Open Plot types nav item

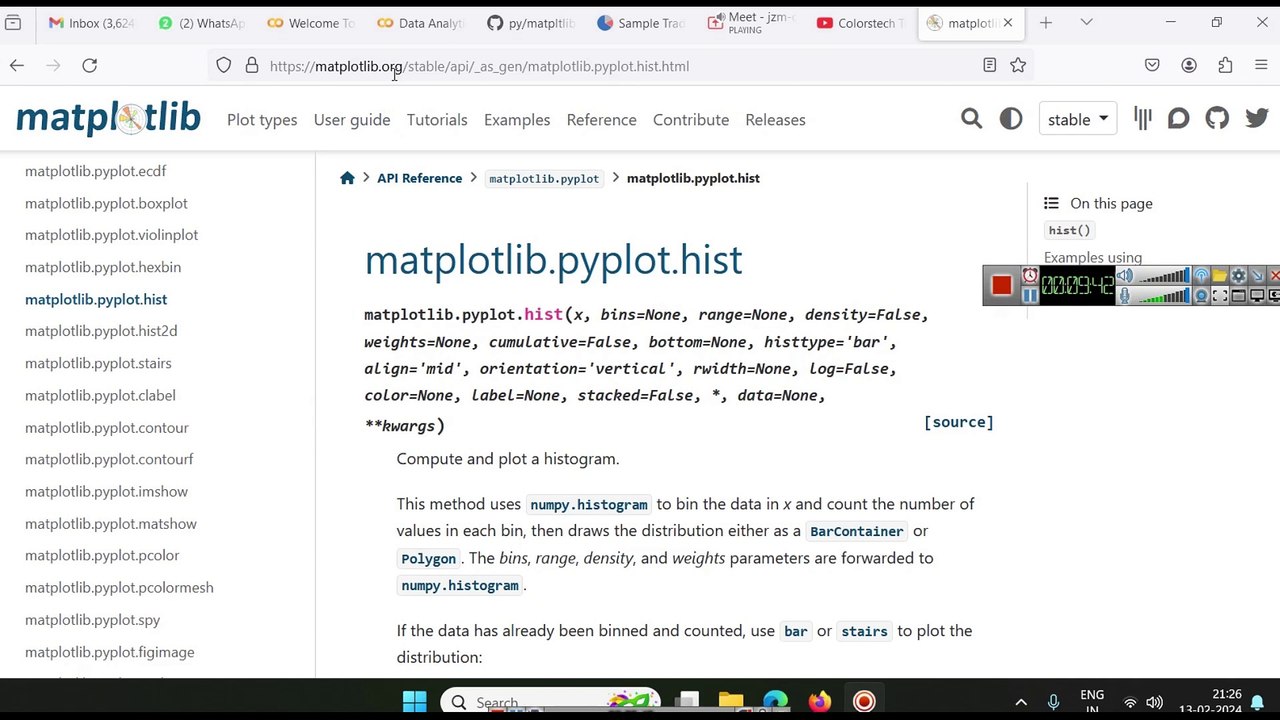(262, 119)
